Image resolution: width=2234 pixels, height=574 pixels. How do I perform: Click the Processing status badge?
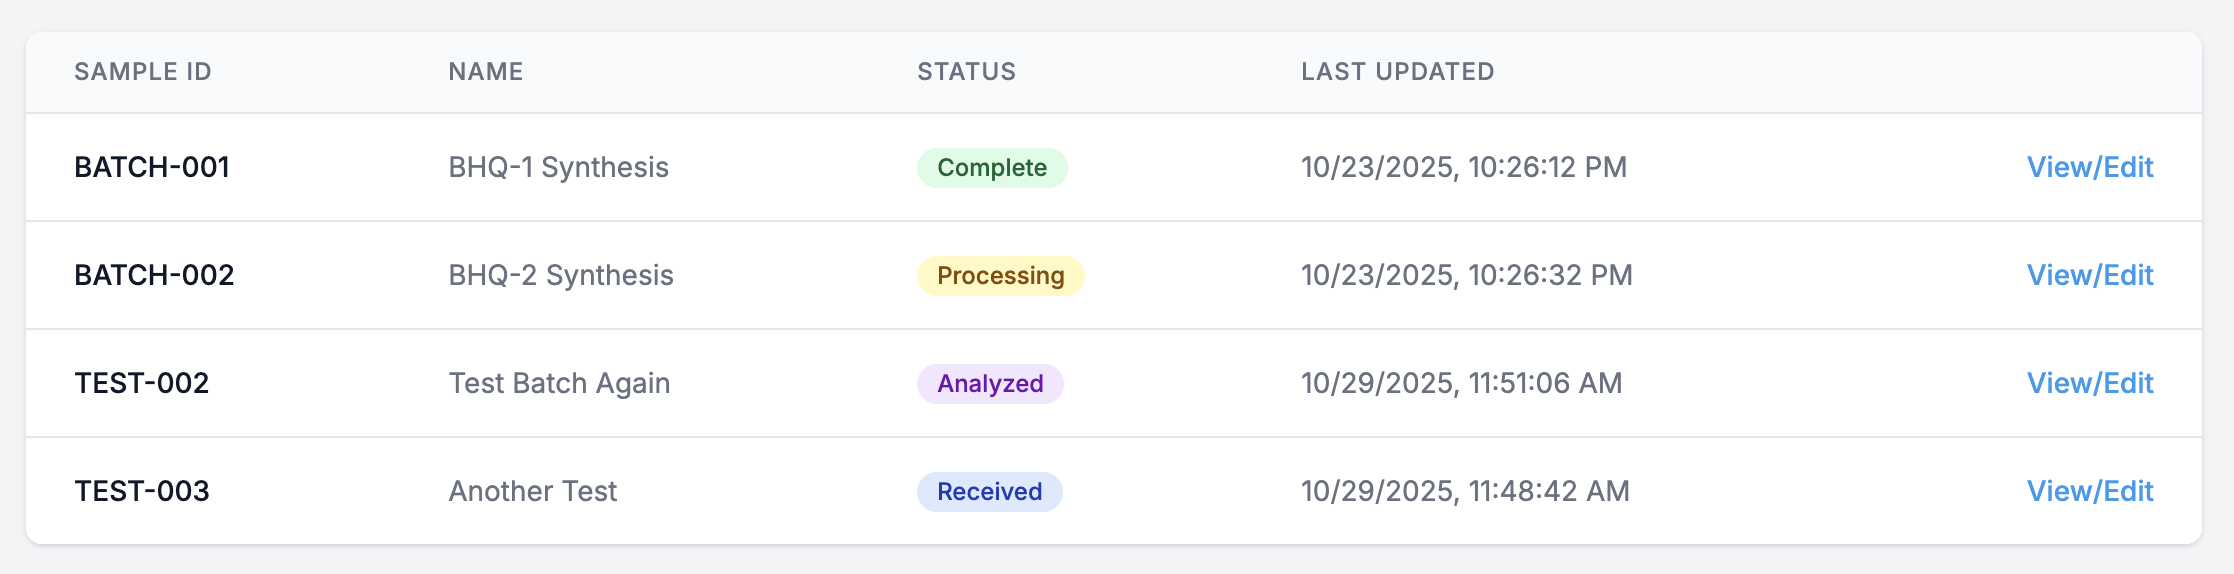tap(1000, 276)
